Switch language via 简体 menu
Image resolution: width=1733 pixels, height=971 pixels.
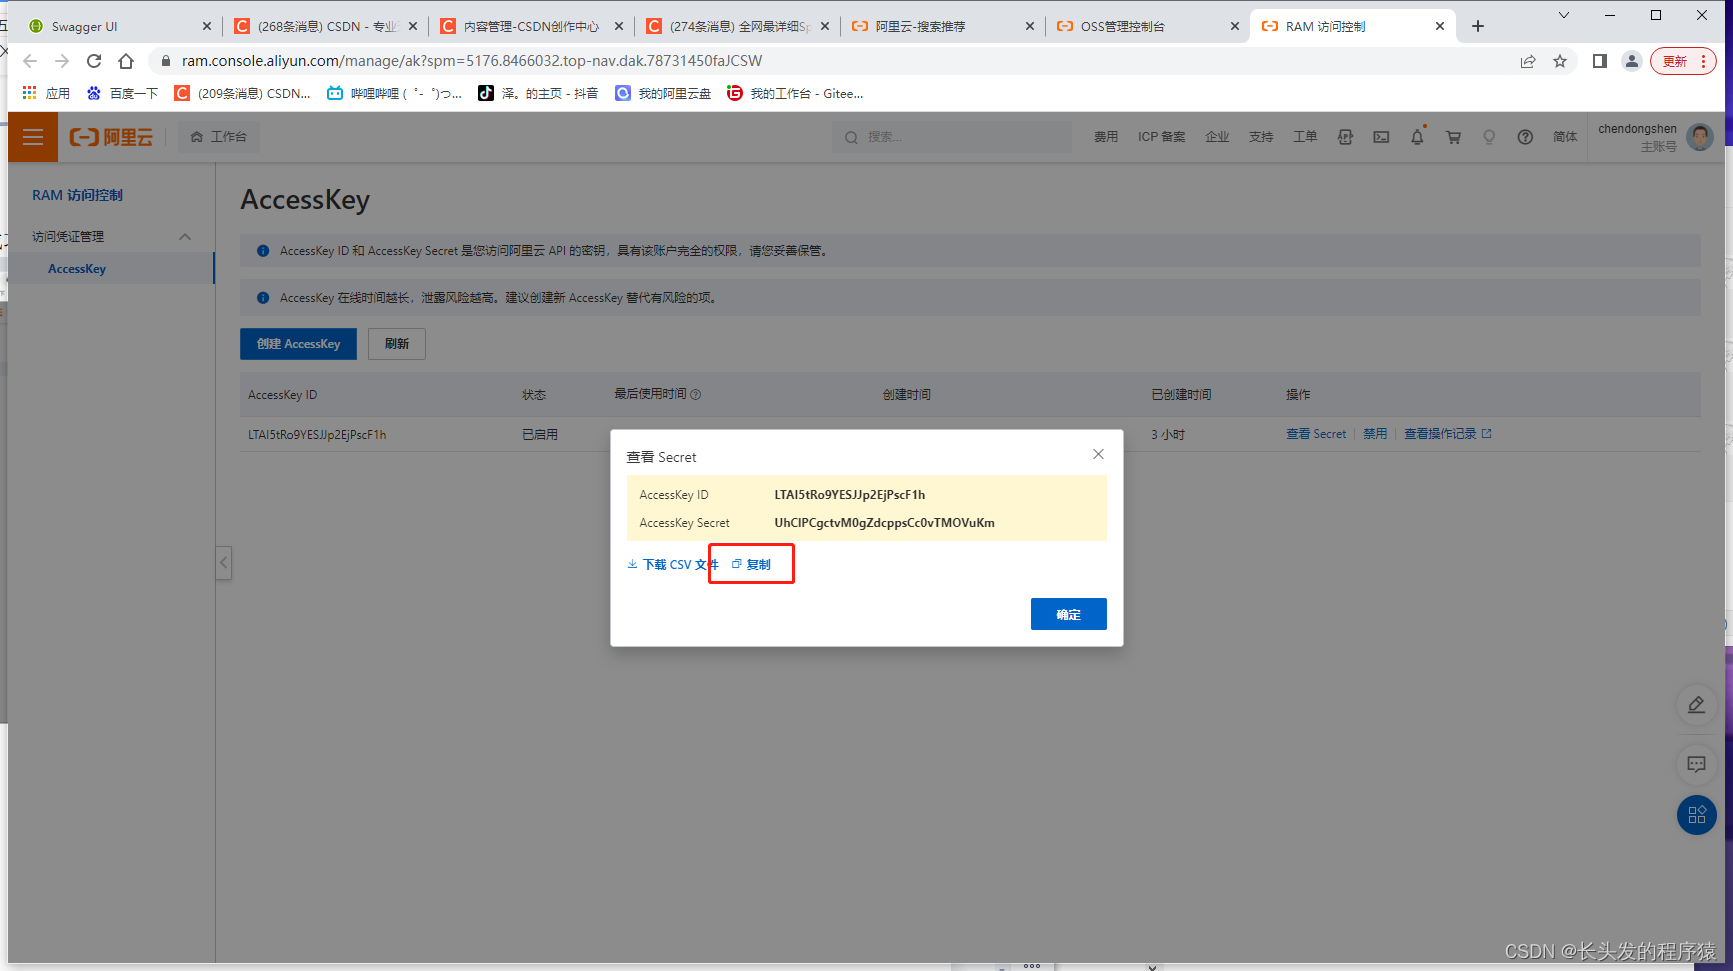point(1565,137)
